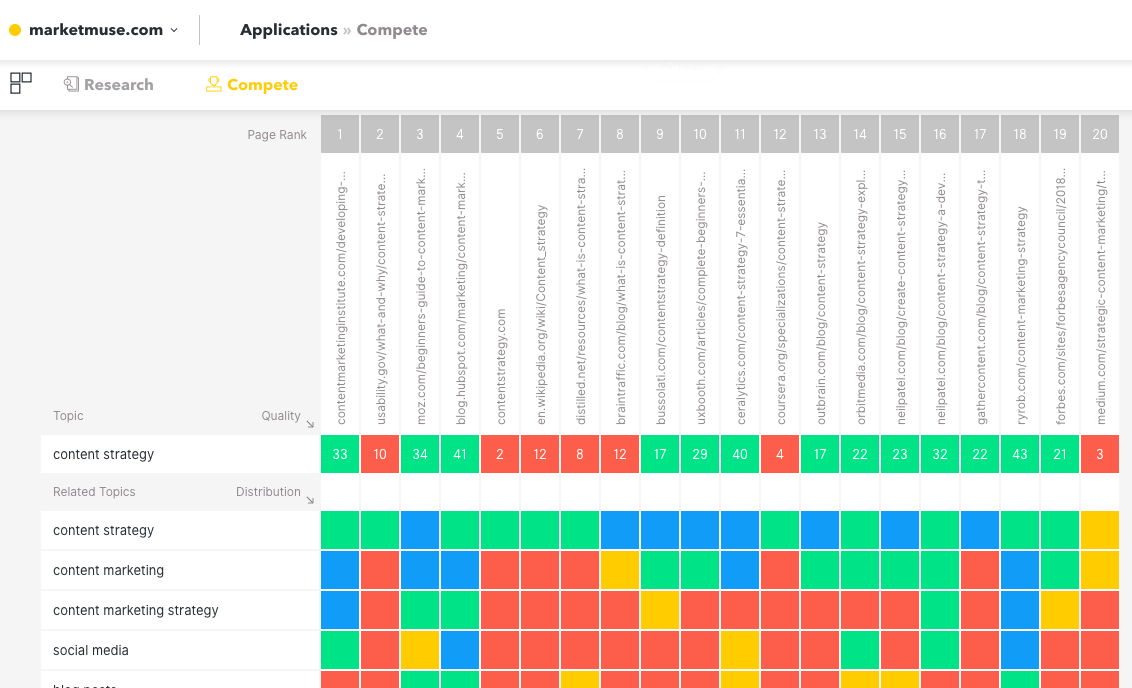Viewport: 1132px width, 688px height.
Task: Click green social media cell under rank 1
Action: point(340,650)
